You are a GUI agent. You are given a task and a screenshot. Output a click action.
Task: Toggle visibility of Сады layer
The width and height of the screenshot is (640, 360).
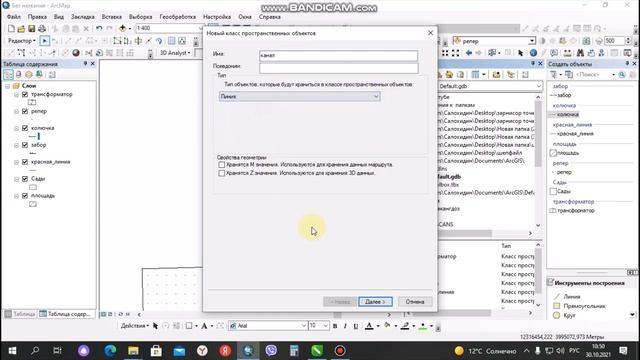pos(25,179)
